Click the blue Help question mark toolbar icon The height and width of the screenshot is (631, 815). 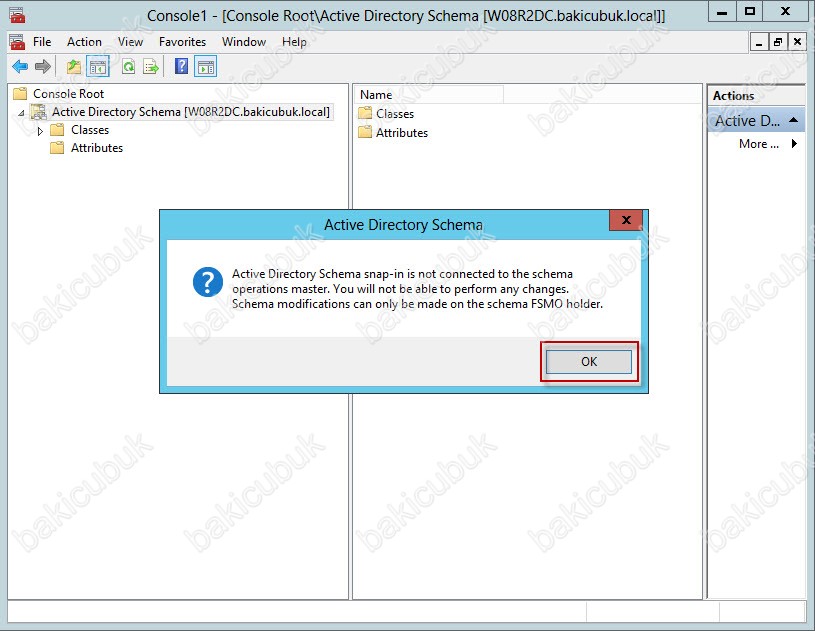[x=181, y=66]
